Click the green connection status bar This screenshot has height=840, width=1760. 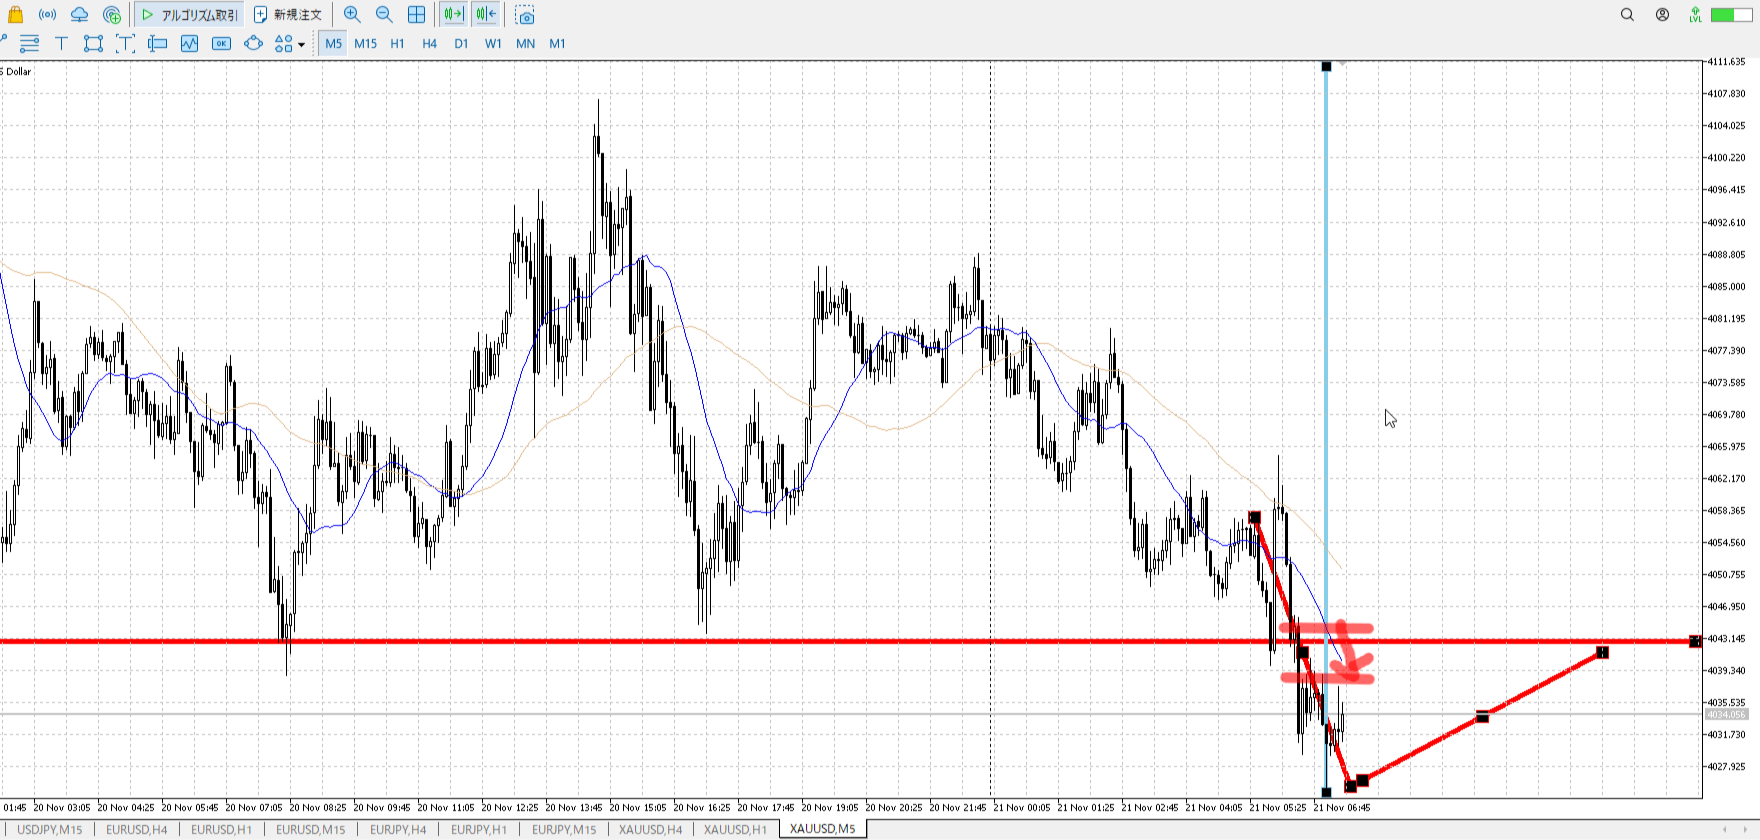[x=1730, y=14]
